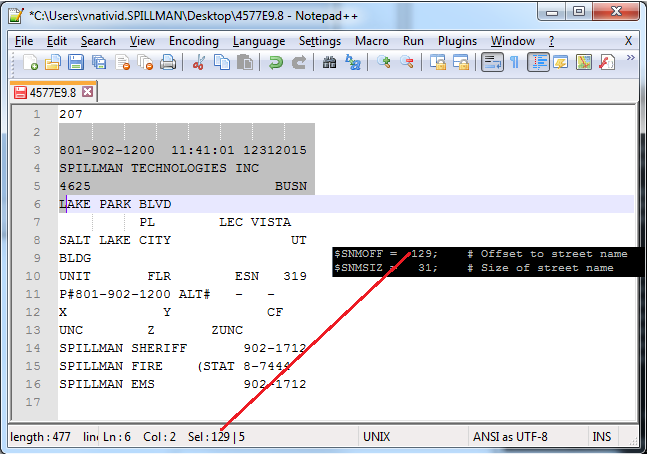Image resolution: width=647 pixels, height=454 pixels.
Task: Open the ? help menu
Action: point(551,41)
